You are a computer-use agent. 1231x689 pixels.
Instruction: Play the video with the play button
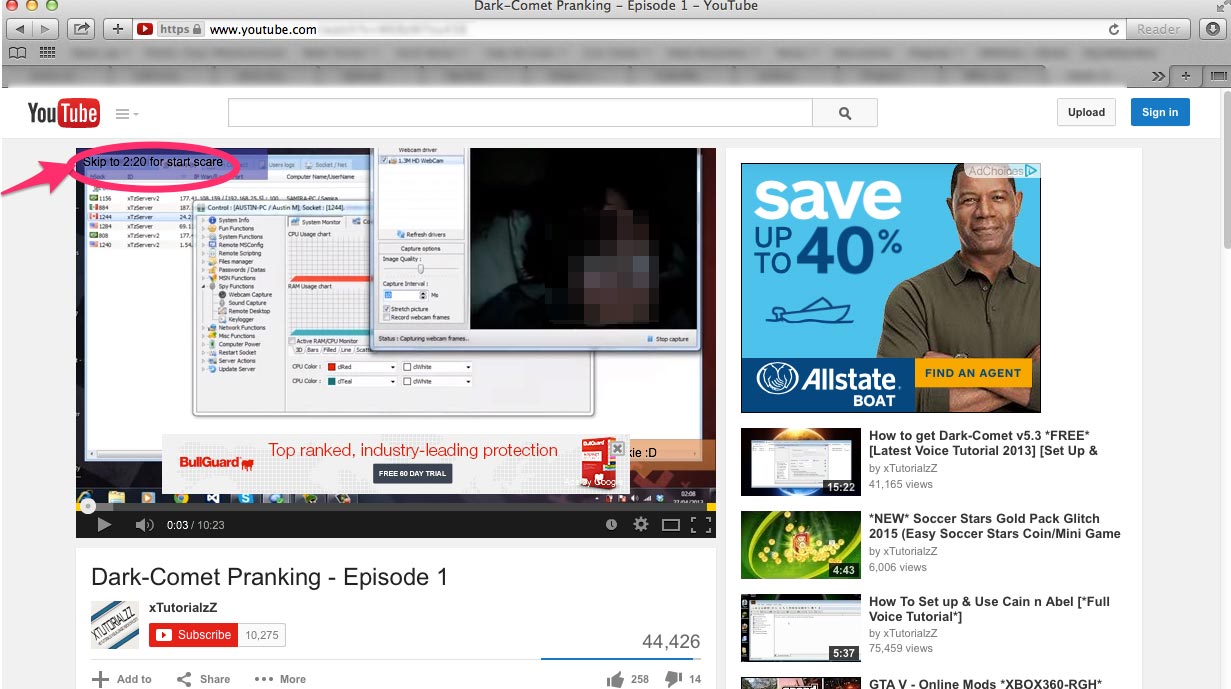[104, 525]
